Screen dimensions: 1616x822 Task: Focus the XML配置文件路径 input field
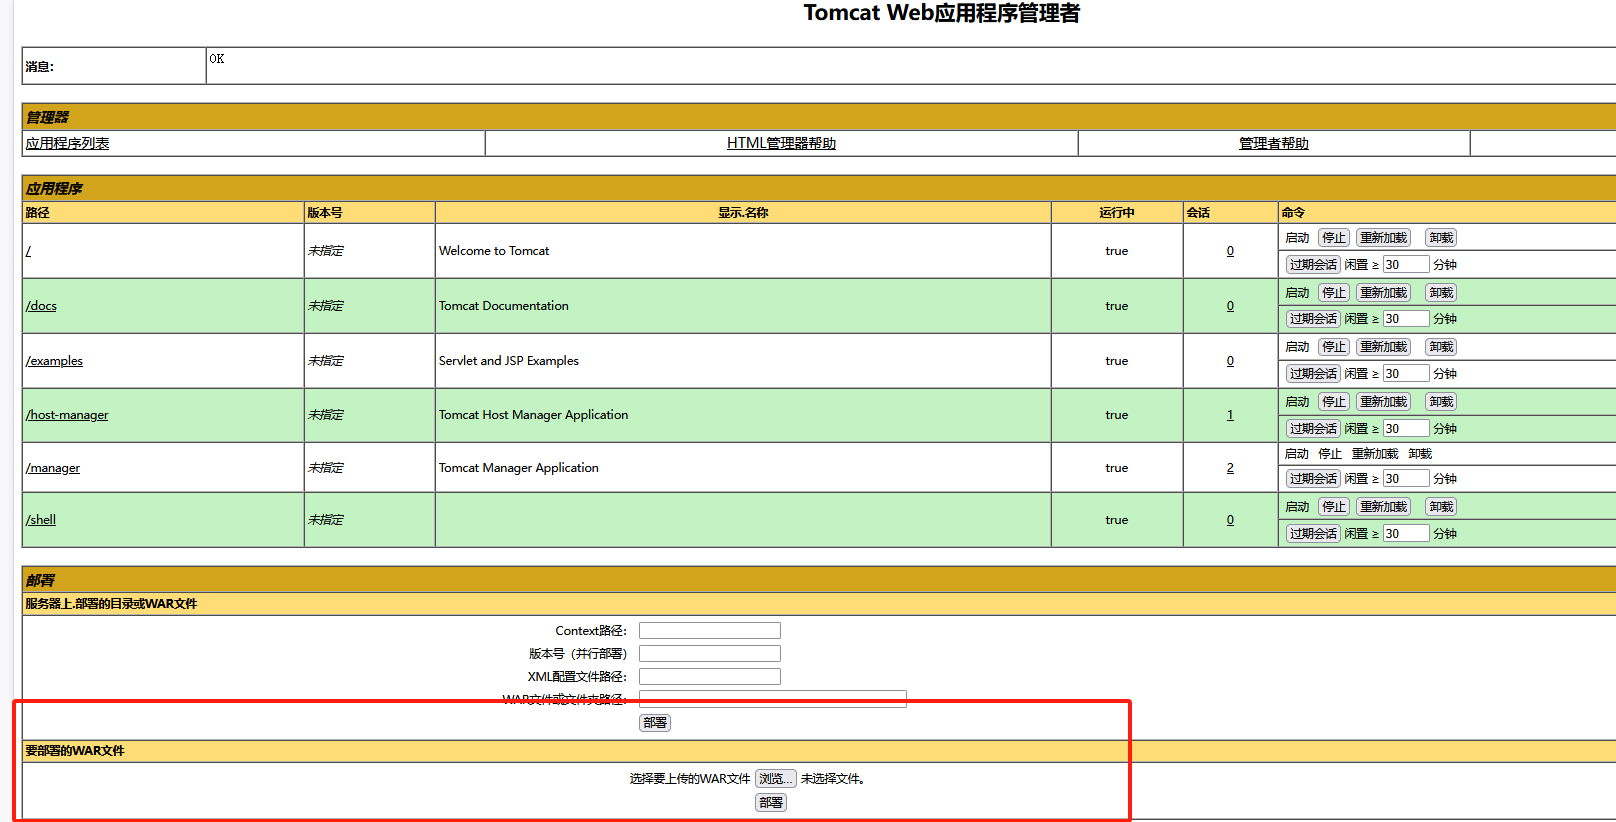(x=710, y=677)
